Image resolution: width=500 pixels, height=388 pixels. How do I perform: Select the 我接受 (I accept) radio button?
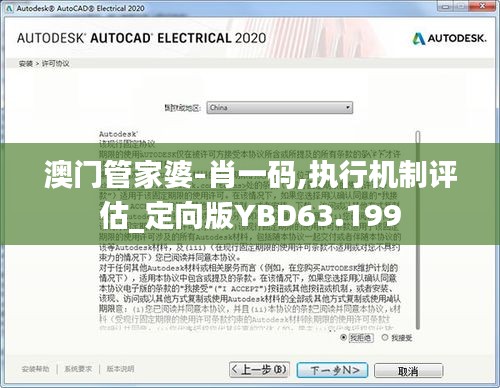point(385,338)
